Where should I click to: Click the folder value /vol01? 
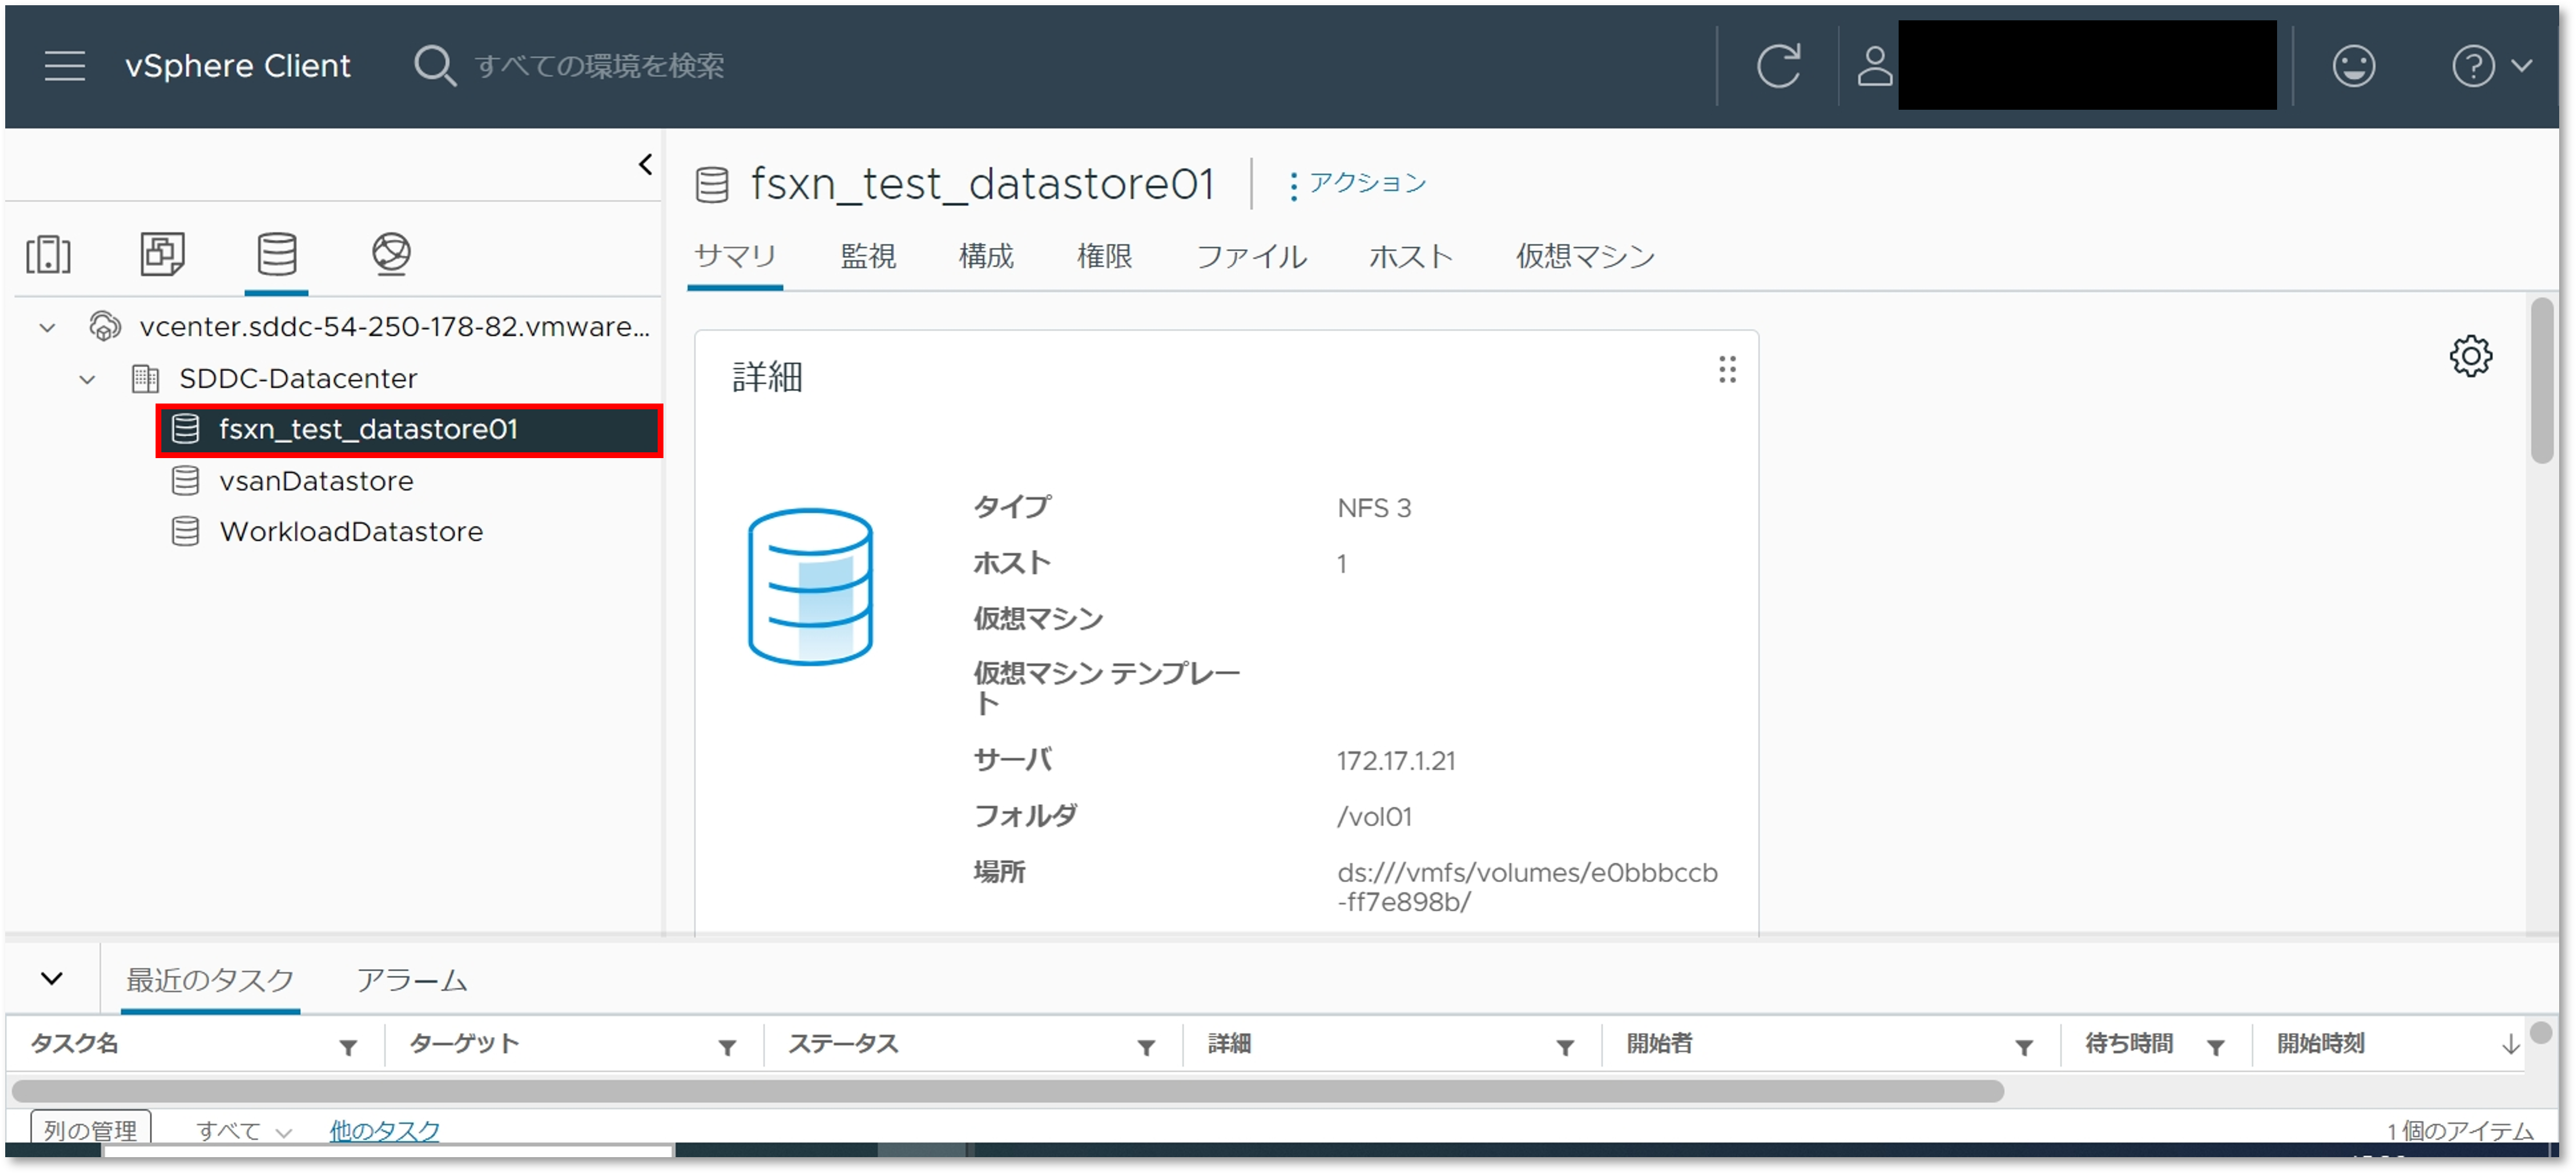click(x=1374, y=817)
